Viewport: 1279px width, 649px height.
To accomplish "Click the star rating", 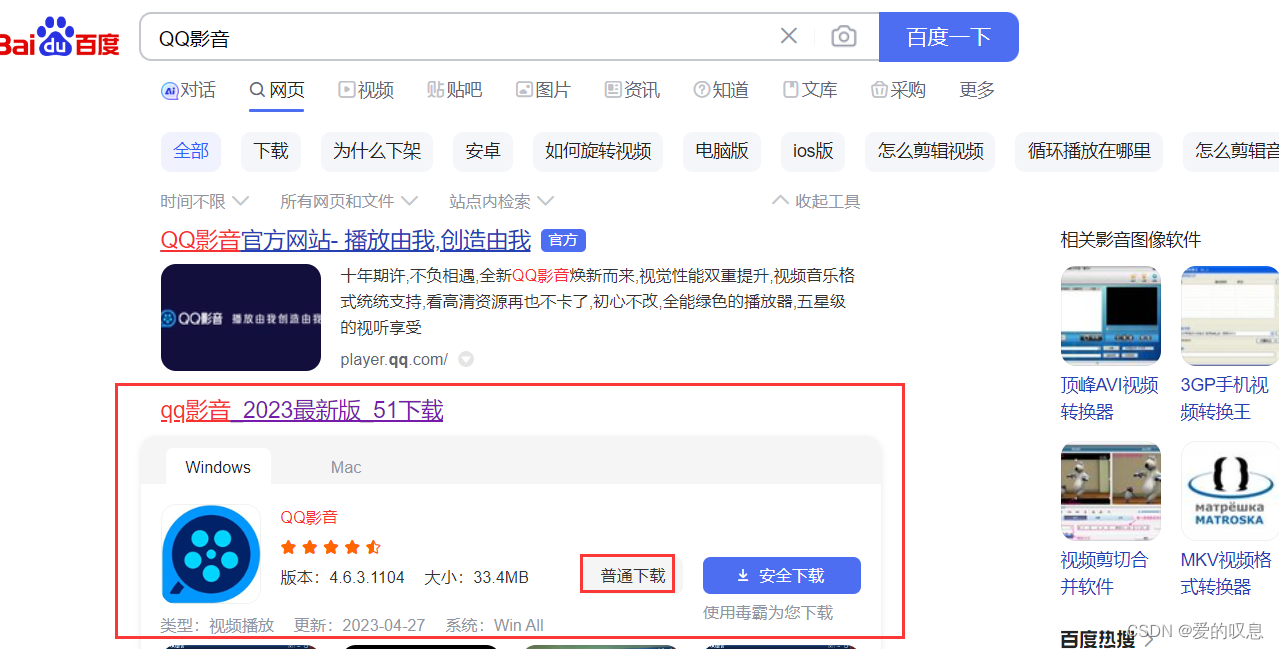I will point(331,547).
